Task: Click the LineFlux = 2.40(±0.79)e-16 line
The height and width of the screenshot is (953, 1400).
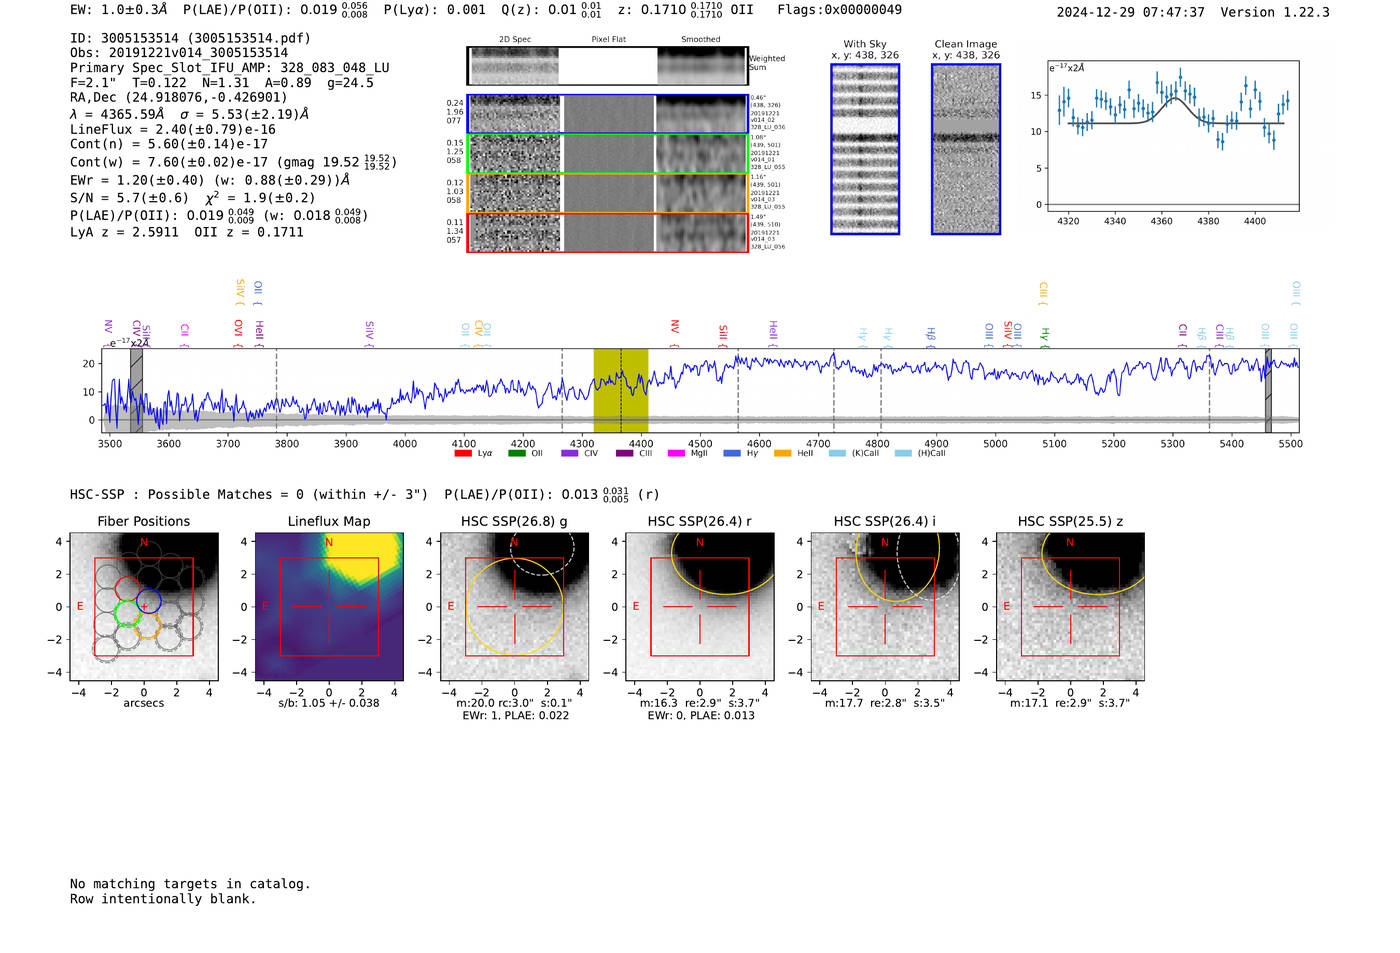Action: [x=173, y=129]
